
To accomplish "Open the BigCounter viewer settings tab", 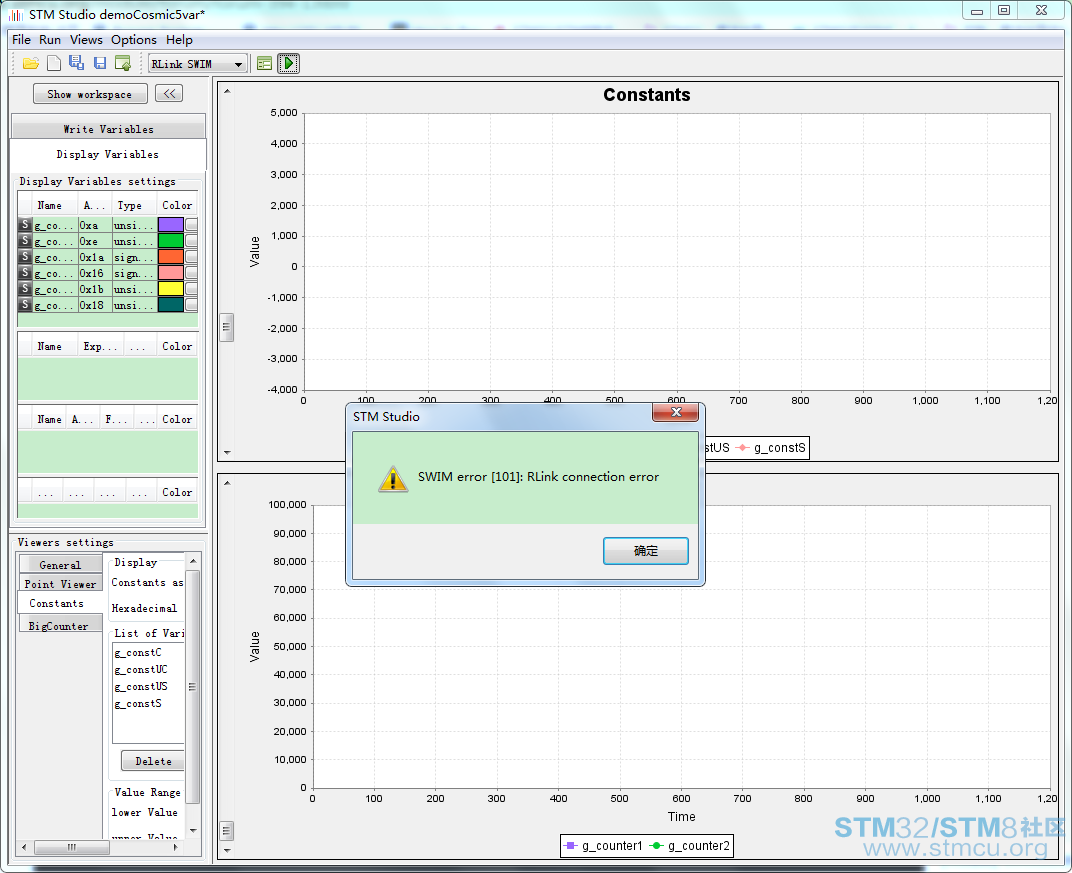I will [x=59, y=626].
